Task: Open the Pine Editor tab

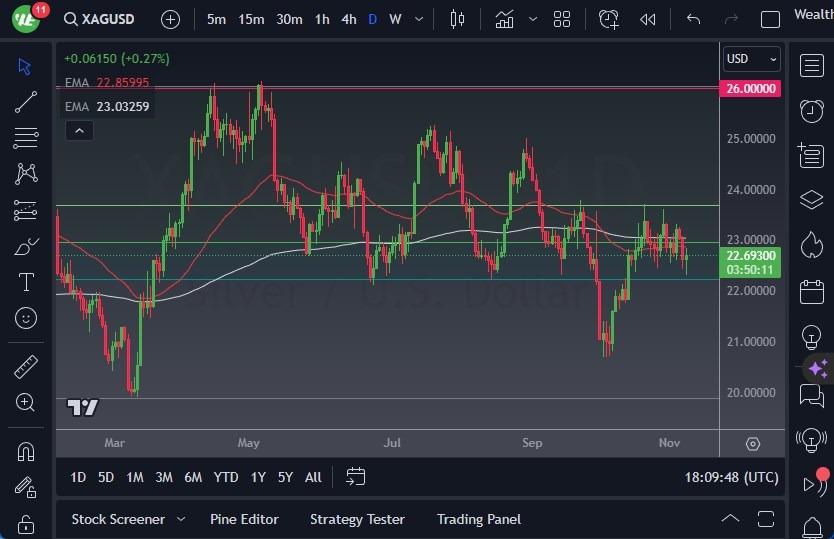Action: 244,519
